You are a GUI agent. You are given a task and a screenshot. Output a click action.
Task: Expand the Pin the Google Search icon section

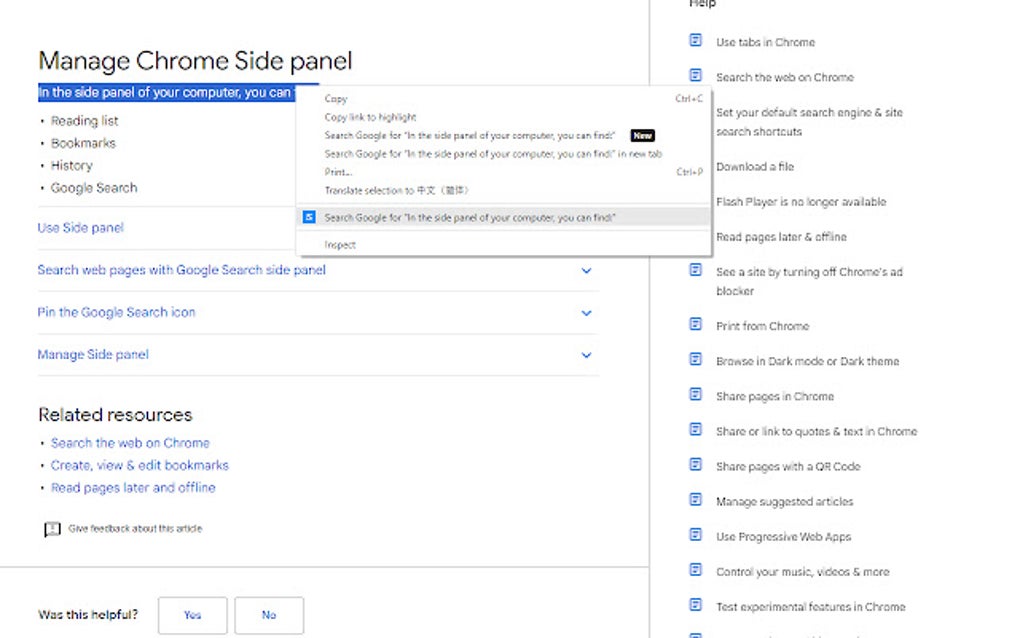586,313
